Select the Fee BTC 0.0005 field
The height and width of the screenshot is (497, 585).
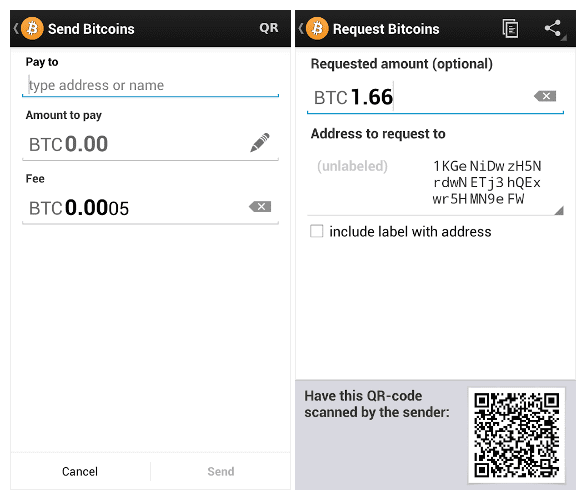[150, 208]
